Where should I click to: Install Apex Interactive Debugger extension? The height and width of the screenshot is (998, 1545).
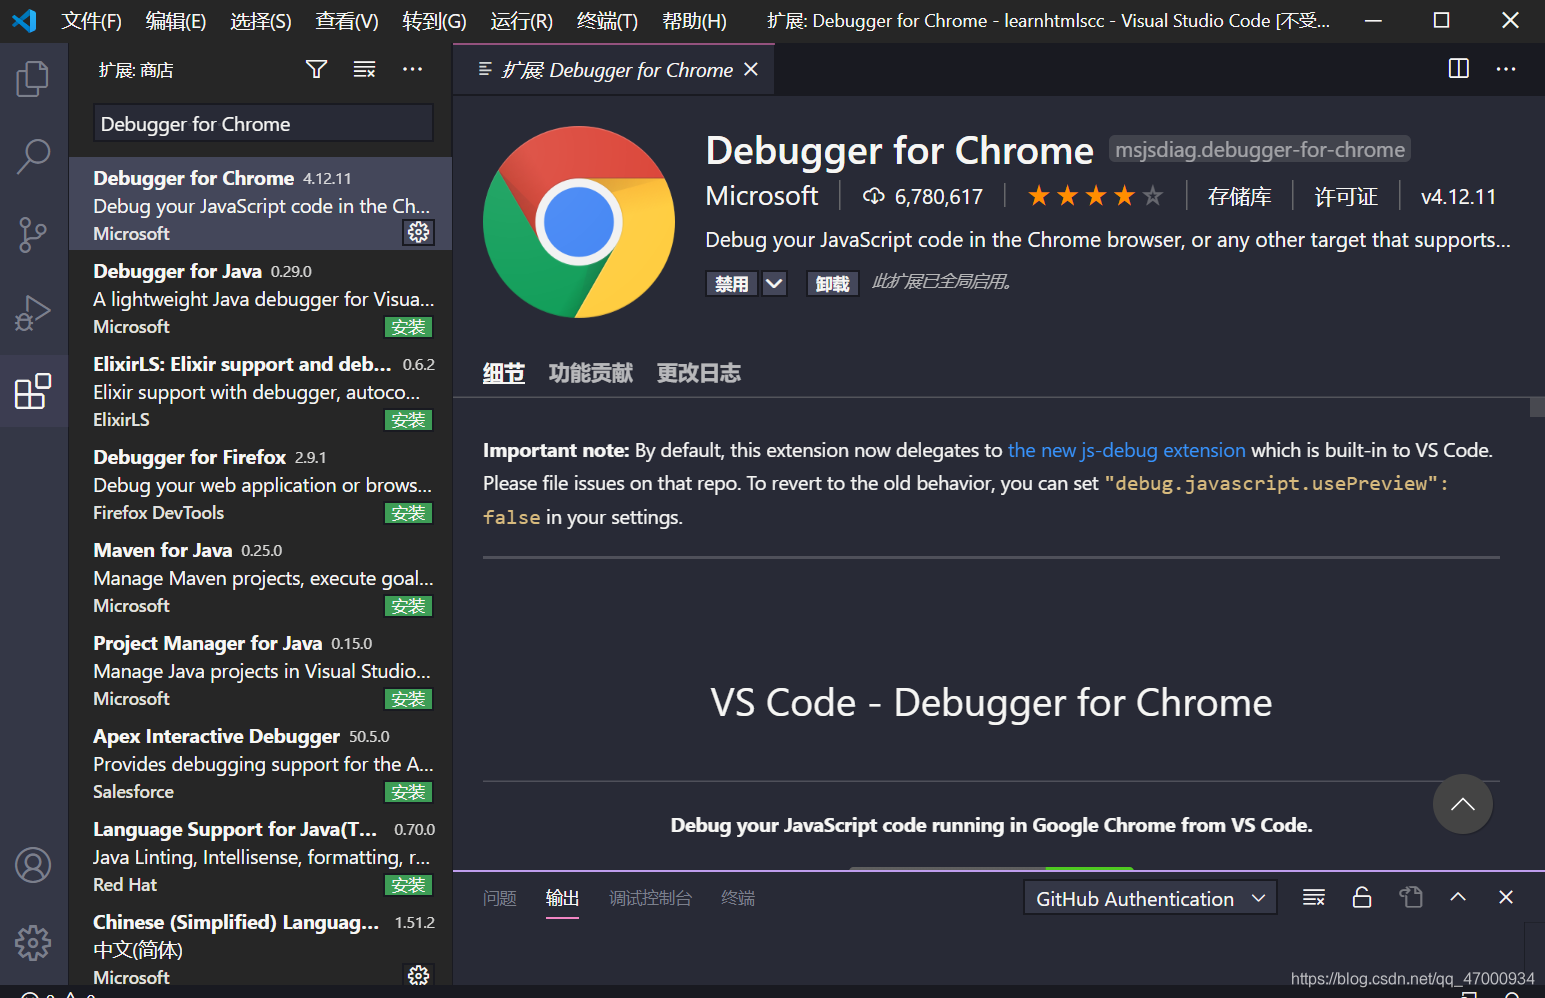[x=408, y=792]
